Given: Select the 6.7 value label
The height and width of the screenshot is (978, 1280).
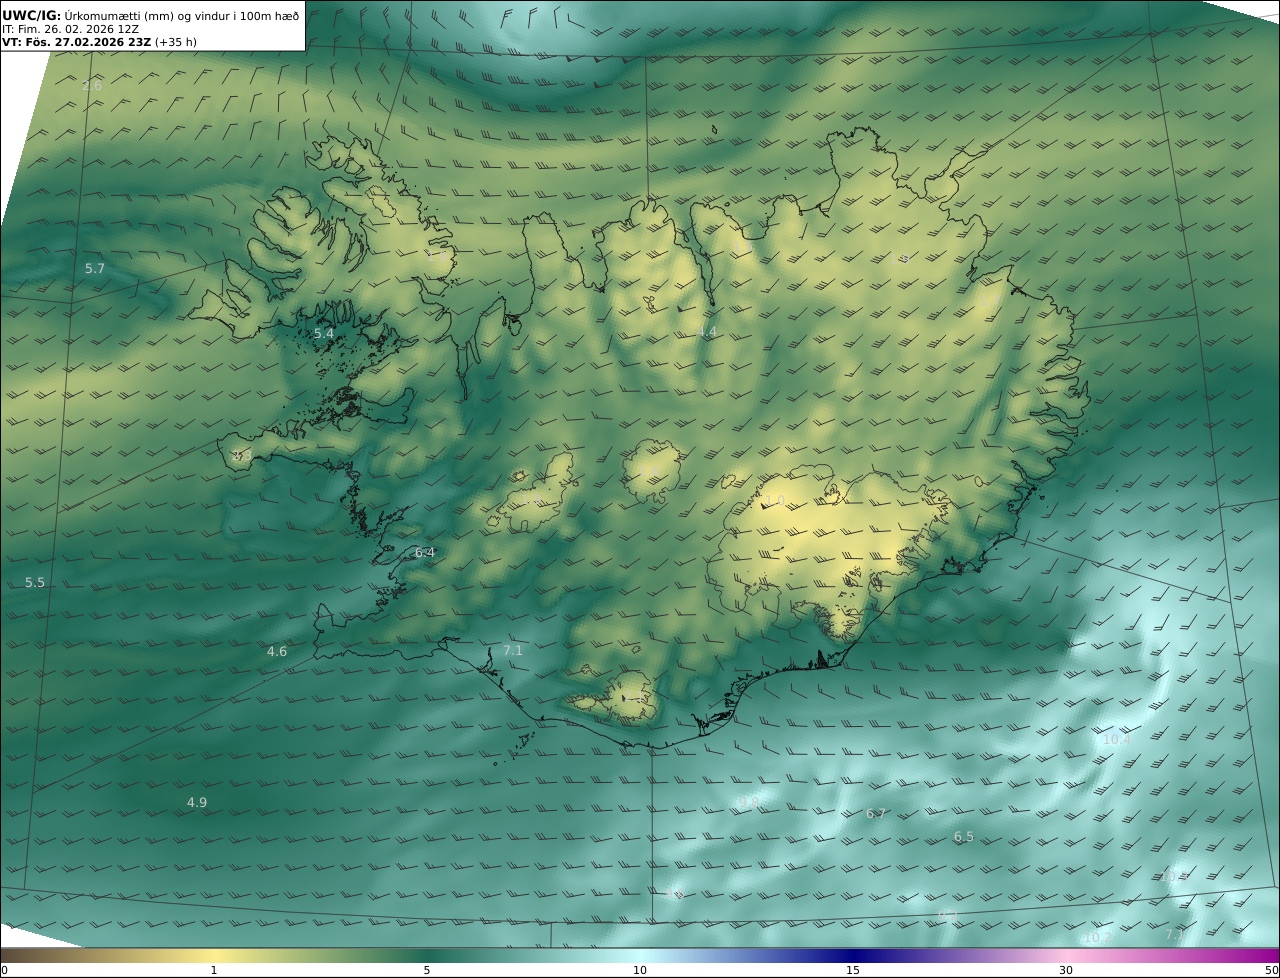Looking at the screenshot, I should click(x=876, y=814).
